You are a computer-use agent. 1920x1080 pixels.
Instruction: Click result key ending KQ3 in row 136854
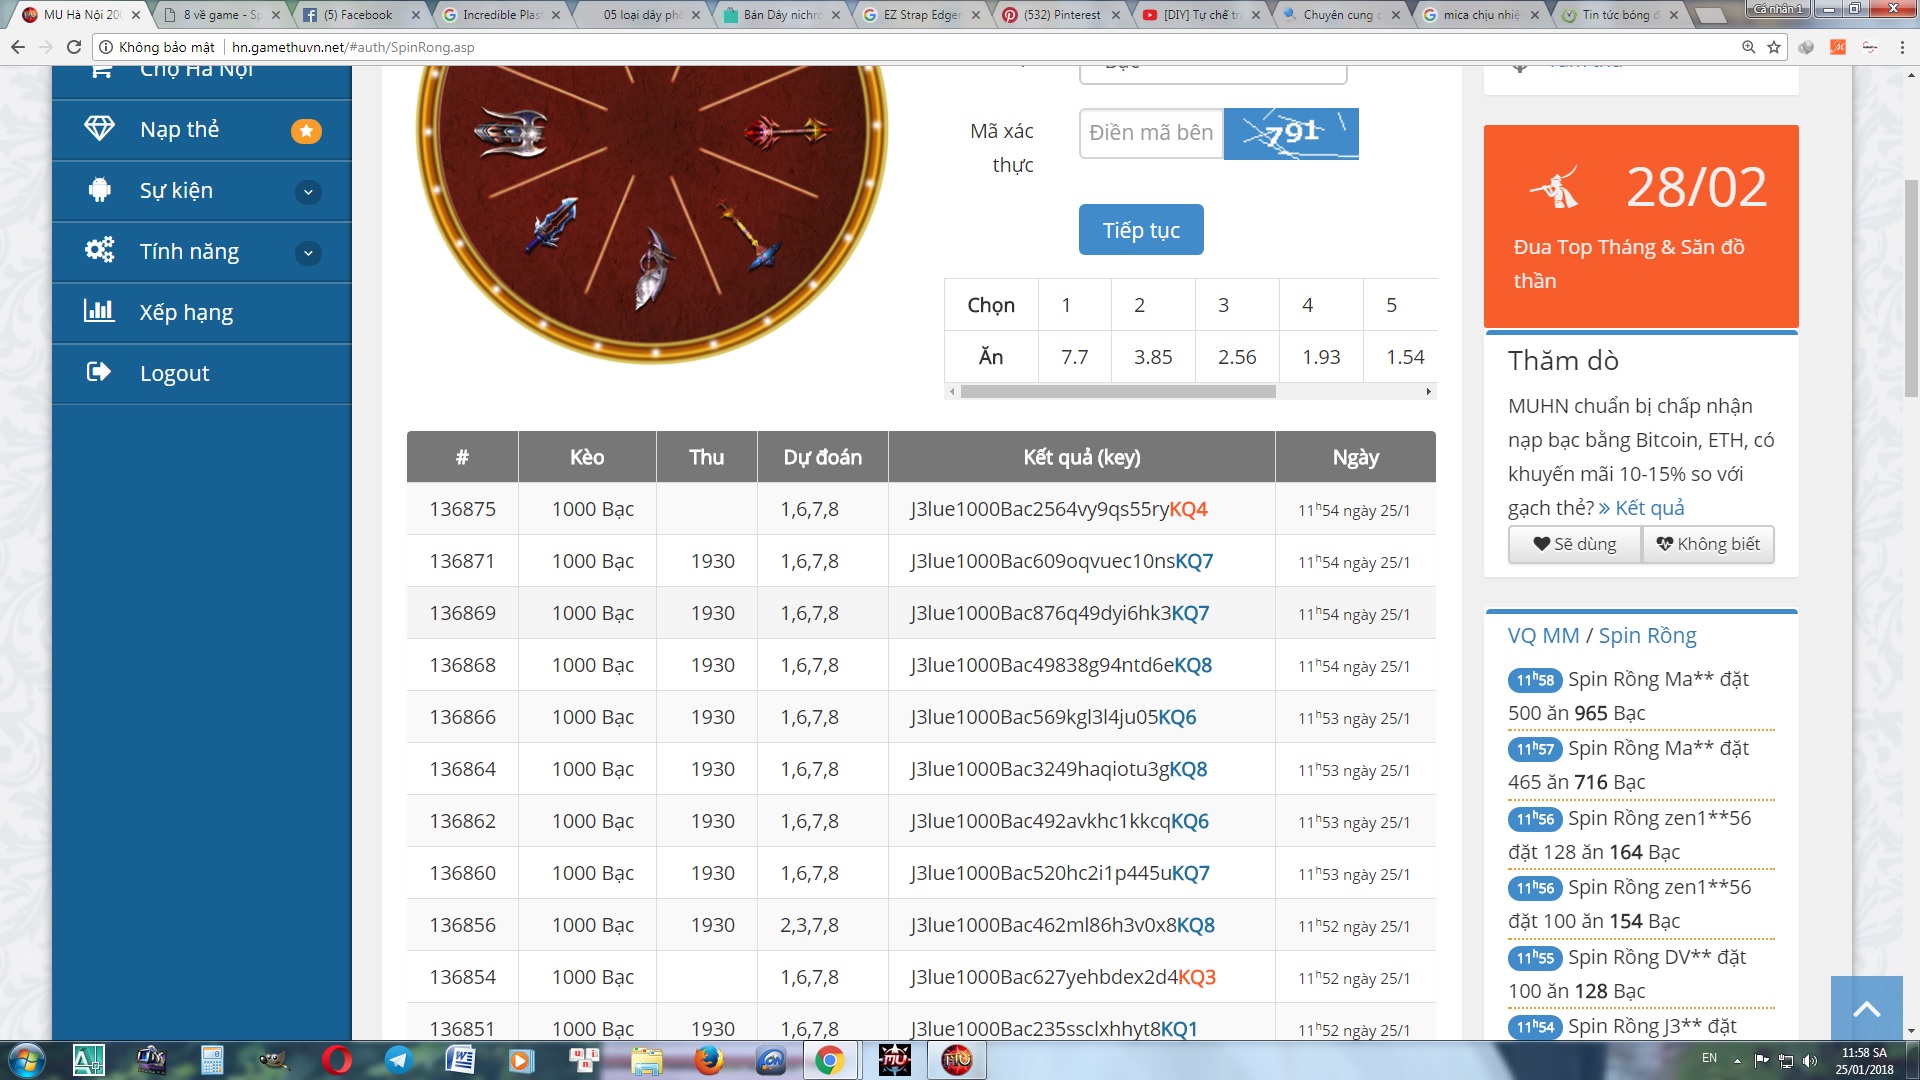[1062, 977]
